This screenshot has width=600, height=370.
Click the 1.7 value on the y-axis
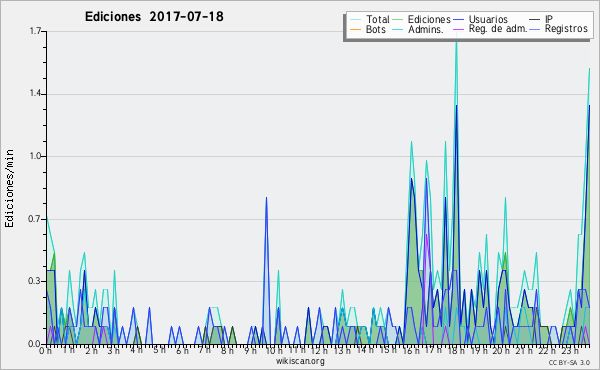coord(35,31)
